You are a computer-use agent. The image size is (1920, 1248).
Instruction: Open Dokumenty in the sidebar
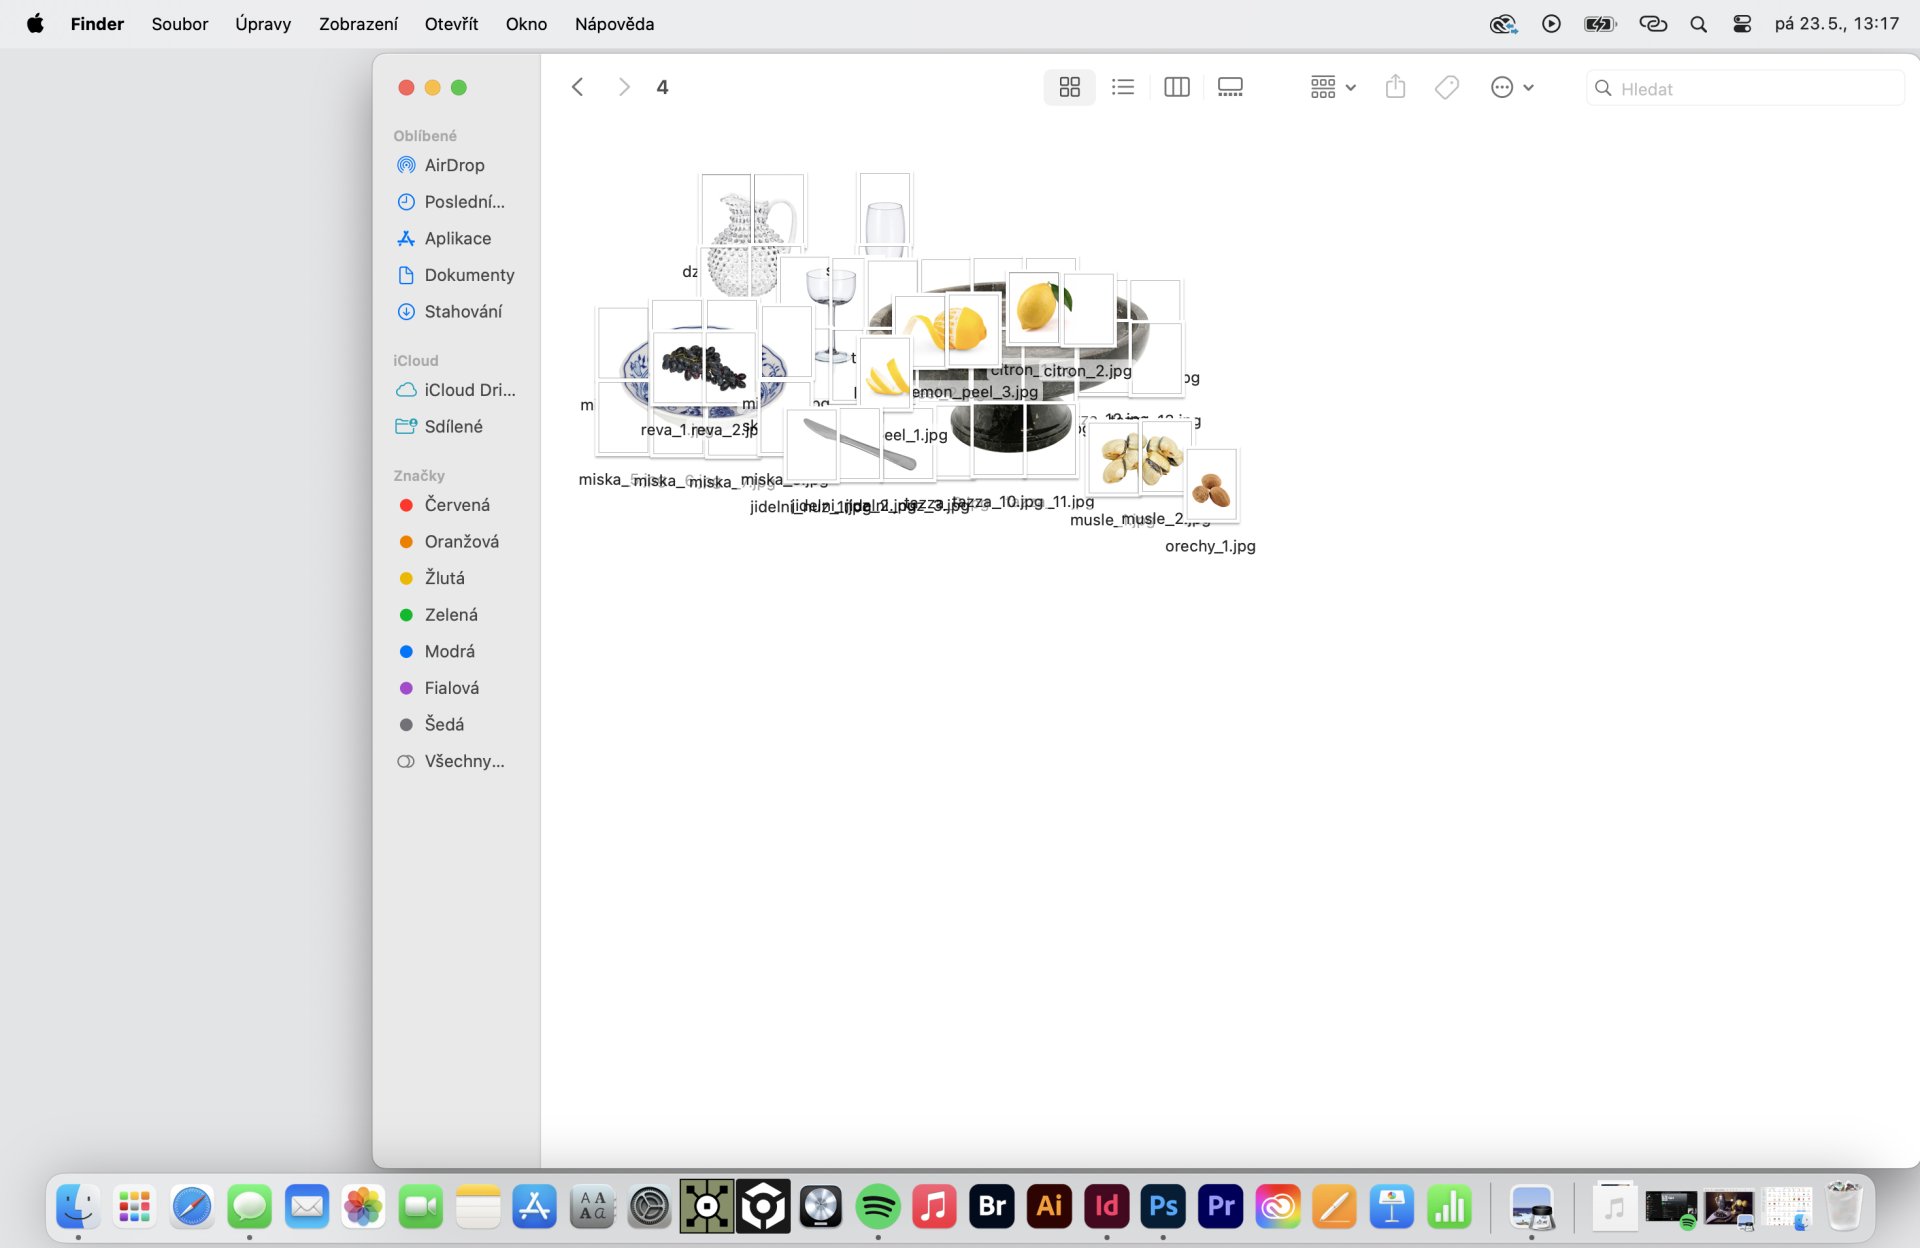pos(469,275)
